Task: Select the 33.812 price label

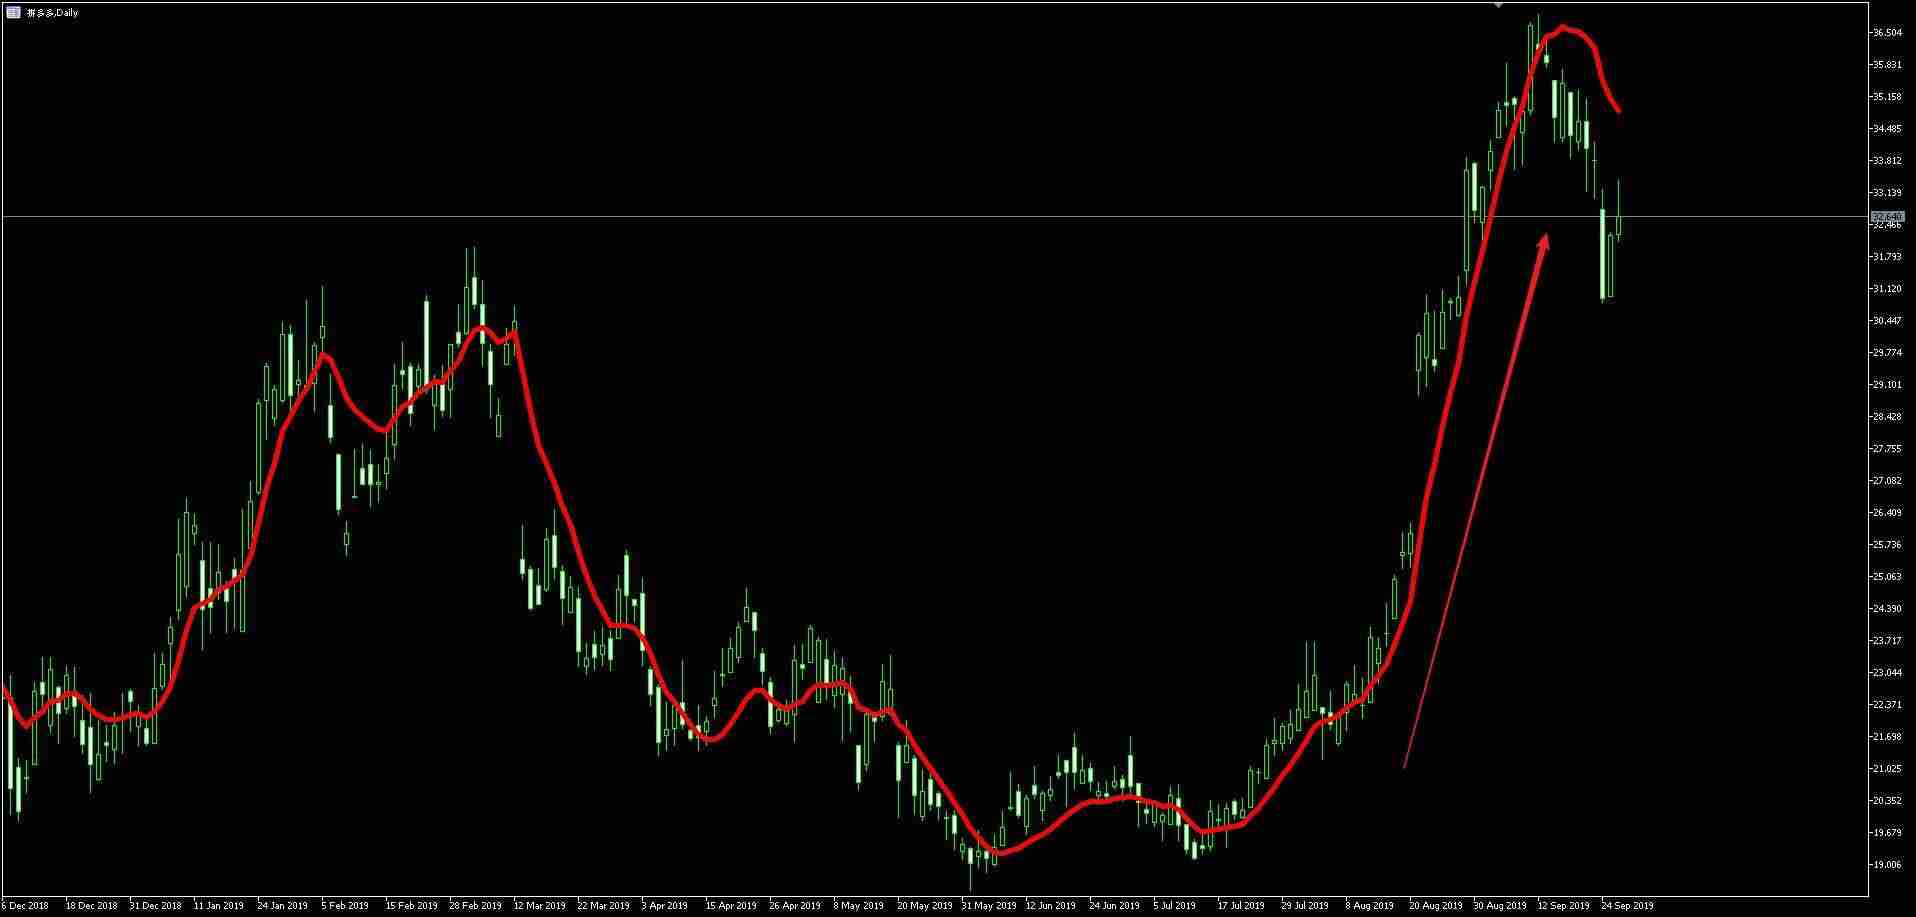Action: 1887,161
